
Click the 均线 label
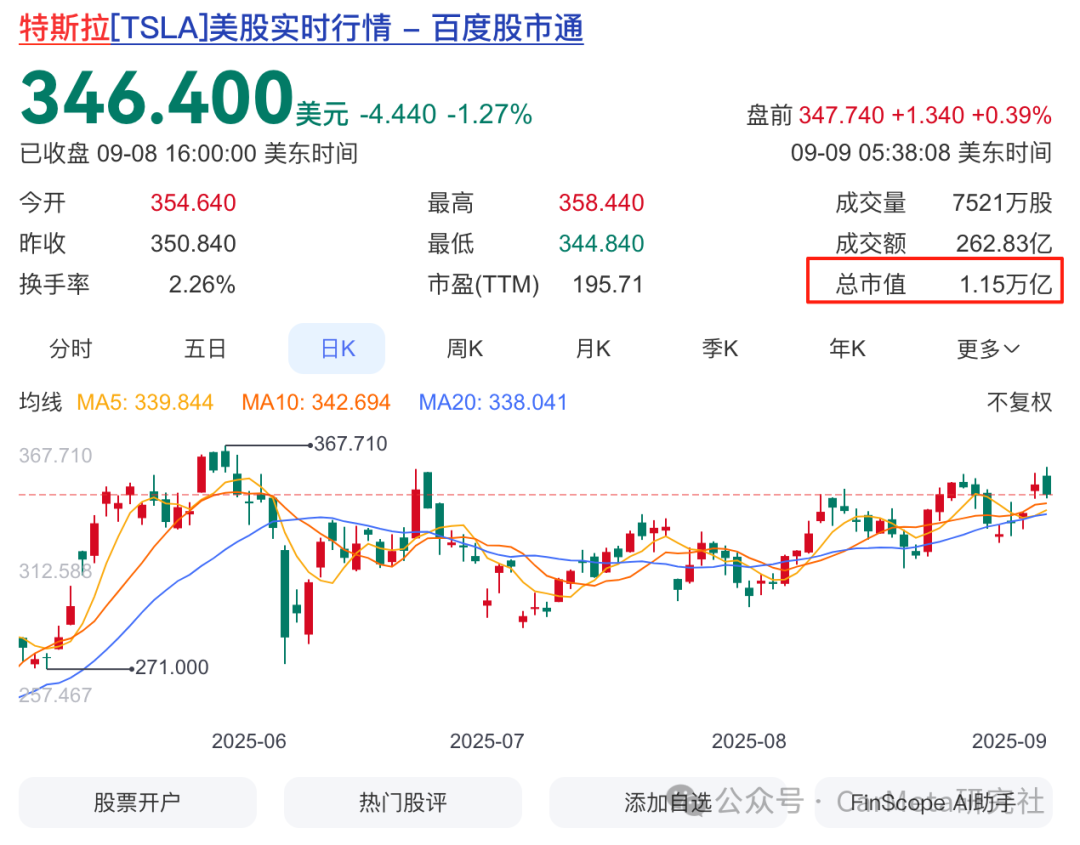coord(41,402)
